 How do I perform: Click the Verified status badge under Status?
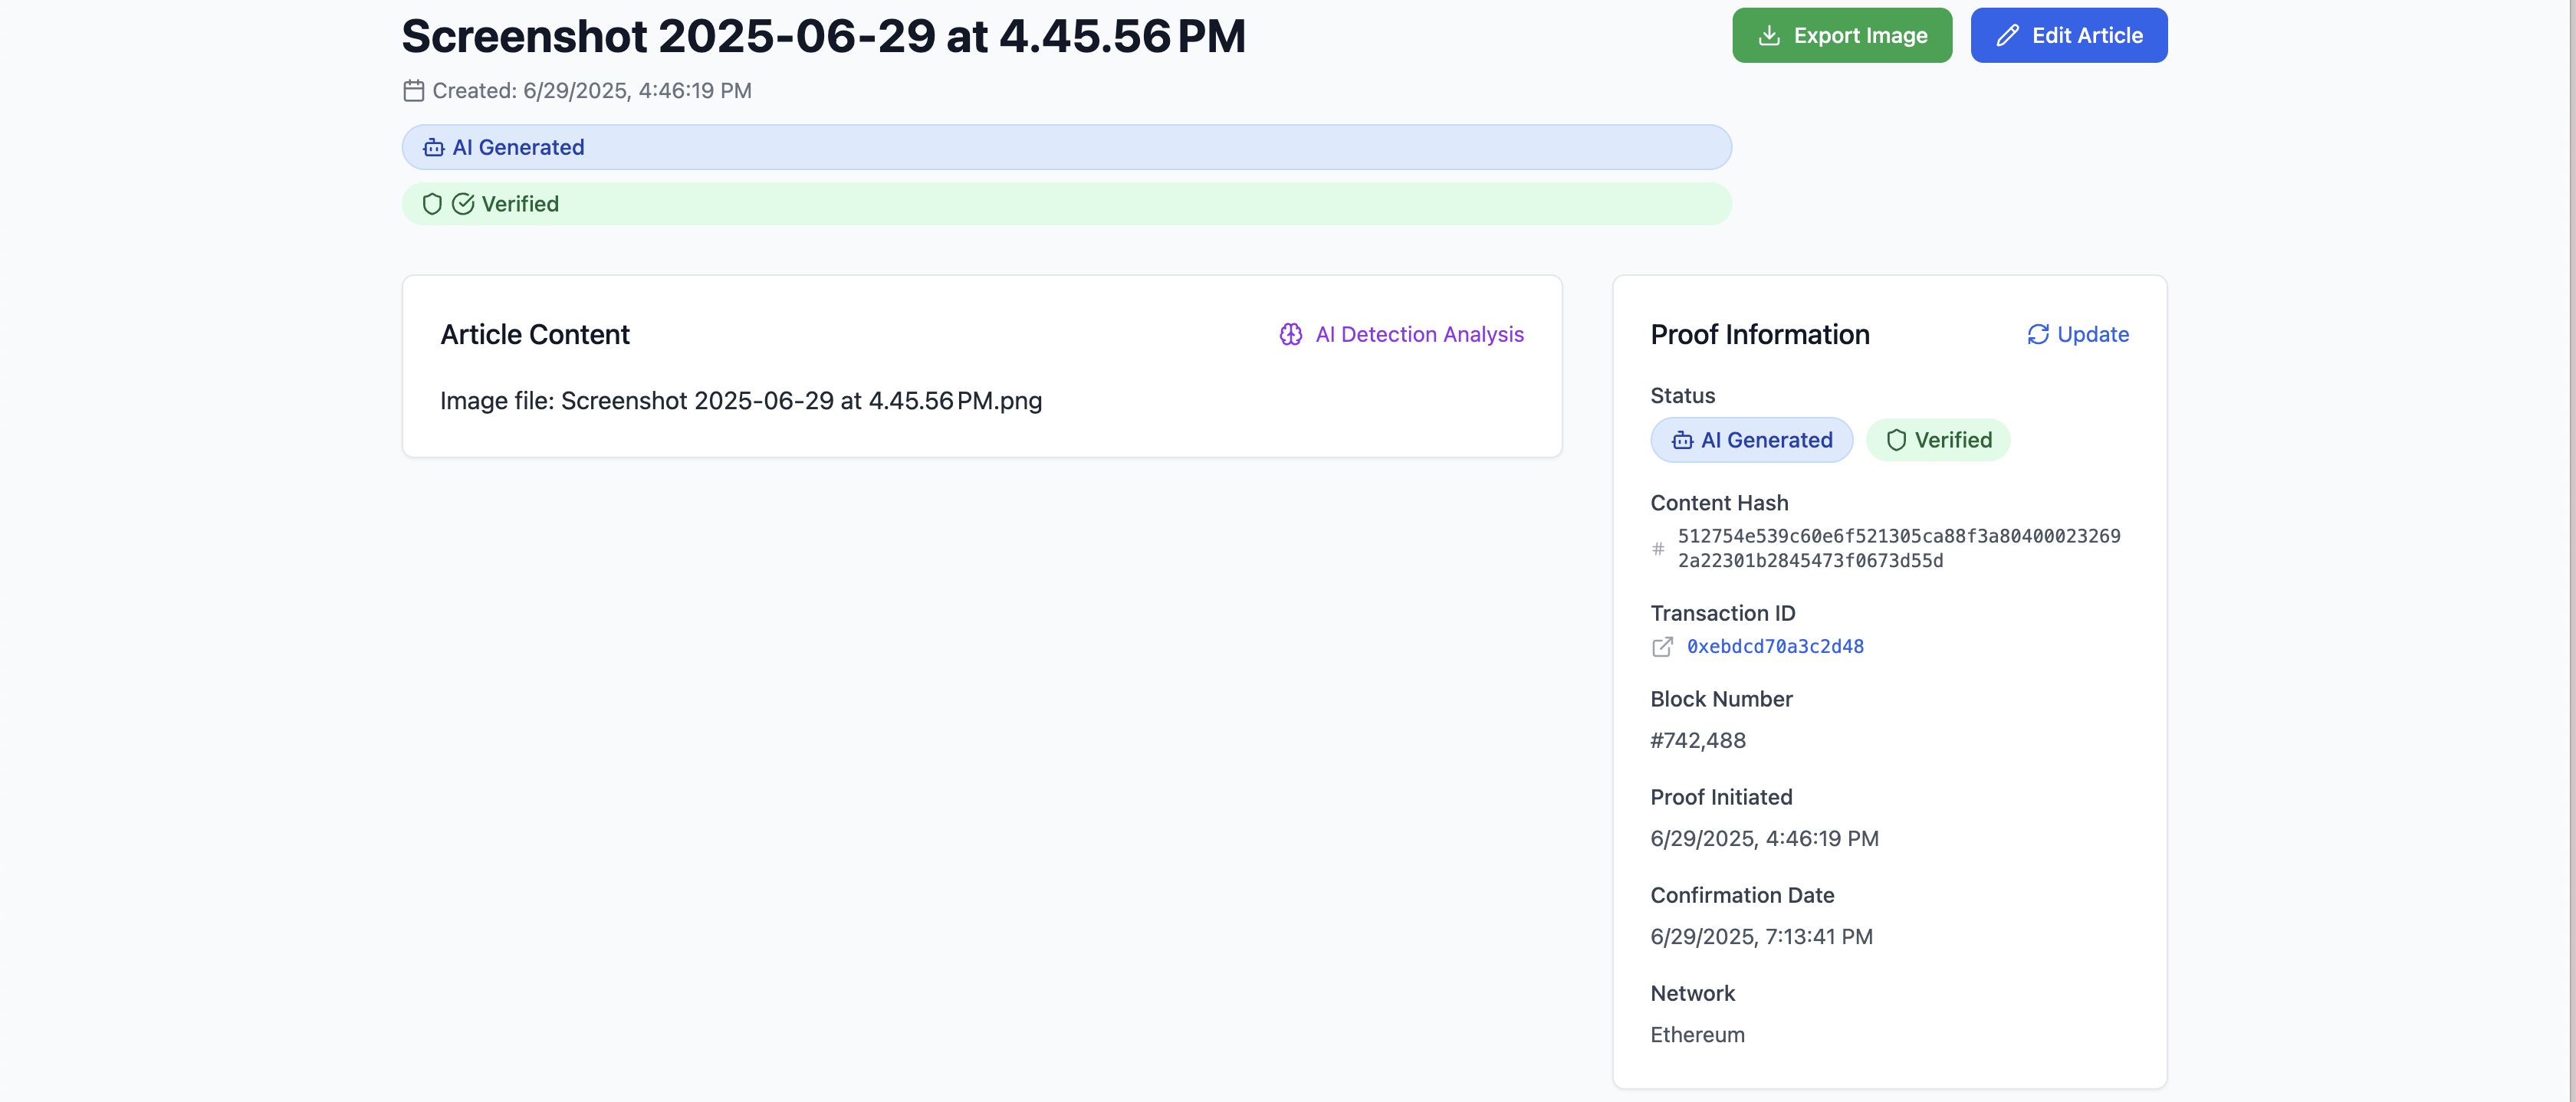pos(1938,440)
